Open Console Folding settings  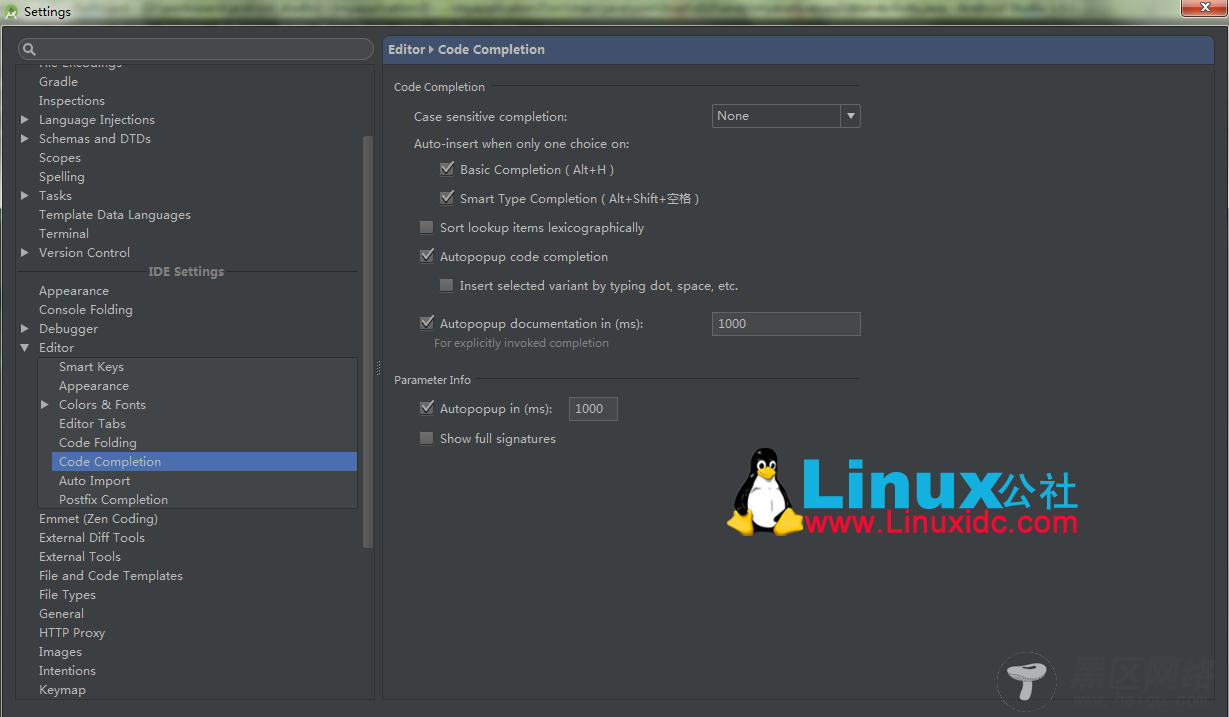86,310
